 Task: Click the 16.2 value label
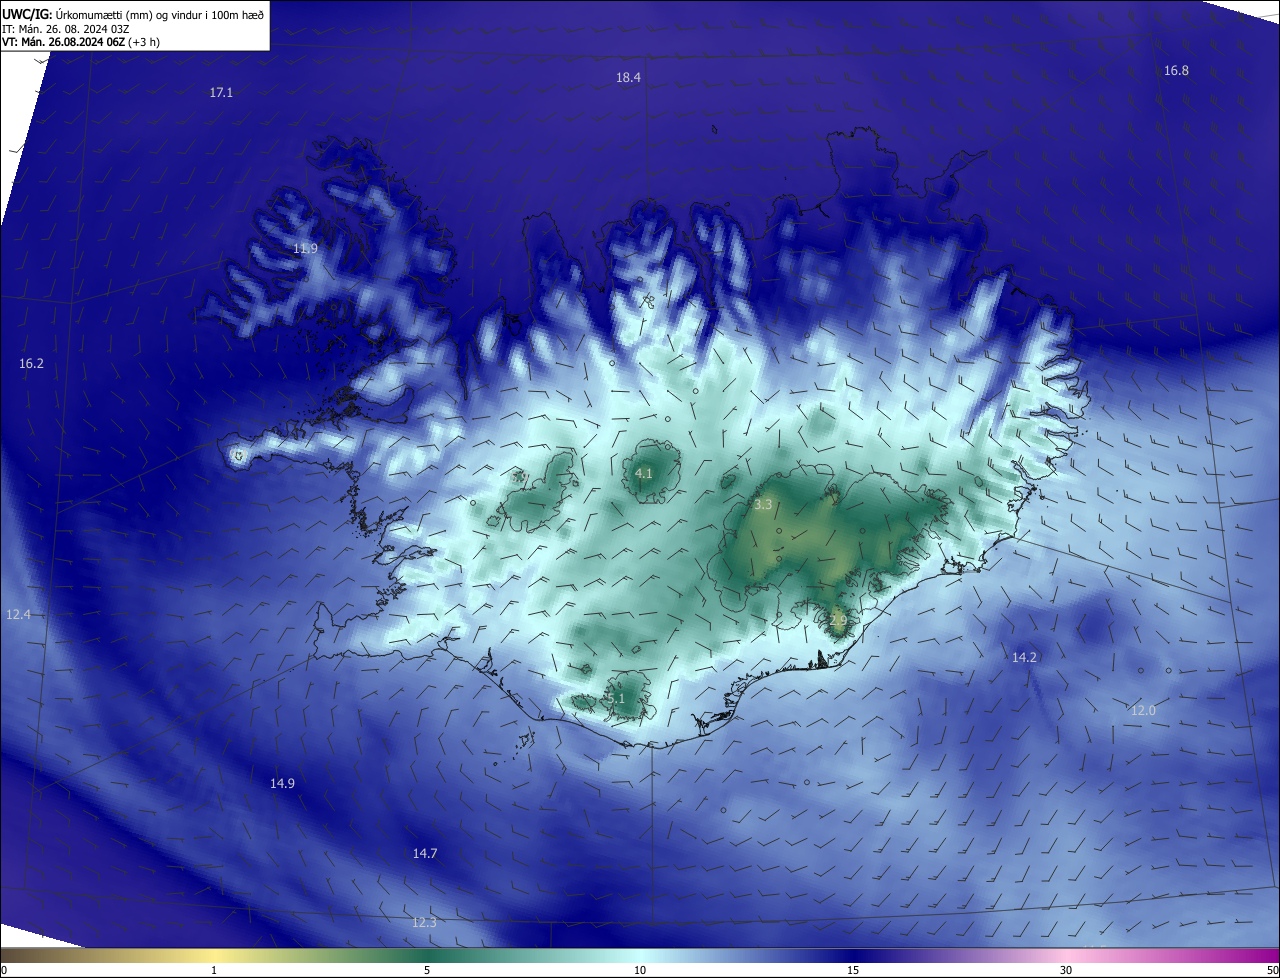coord(31,363)
